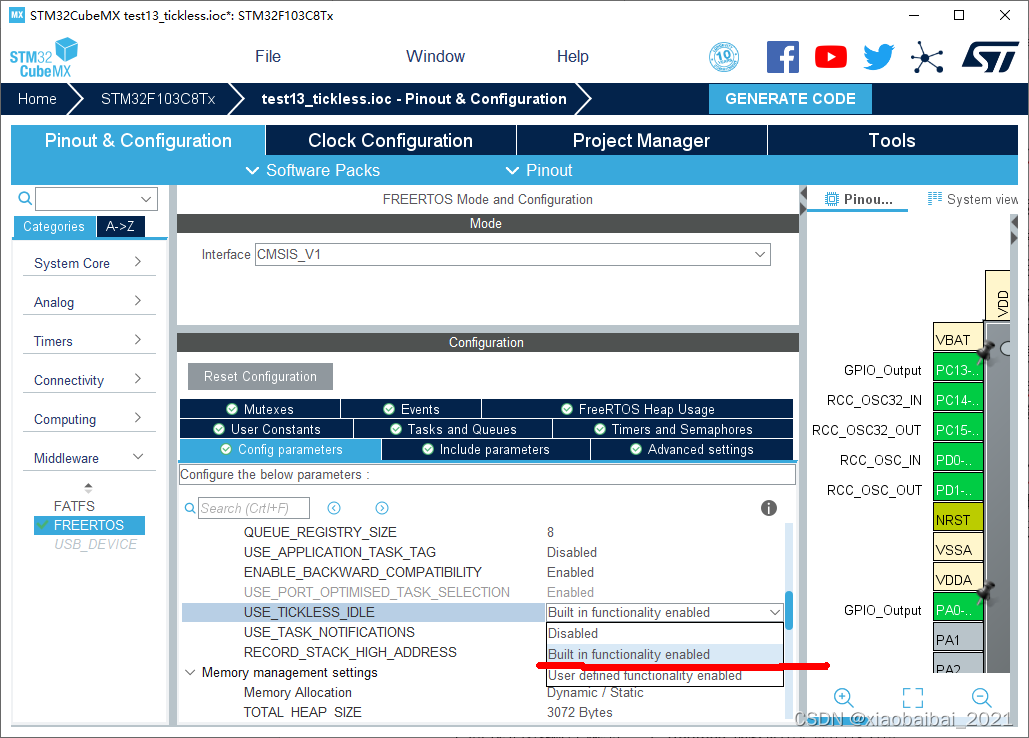Image resolution: width=1029 pixels, height=738 pixels.
Task: Switch to Project Manager tab
Action: (x=641, y=140)
